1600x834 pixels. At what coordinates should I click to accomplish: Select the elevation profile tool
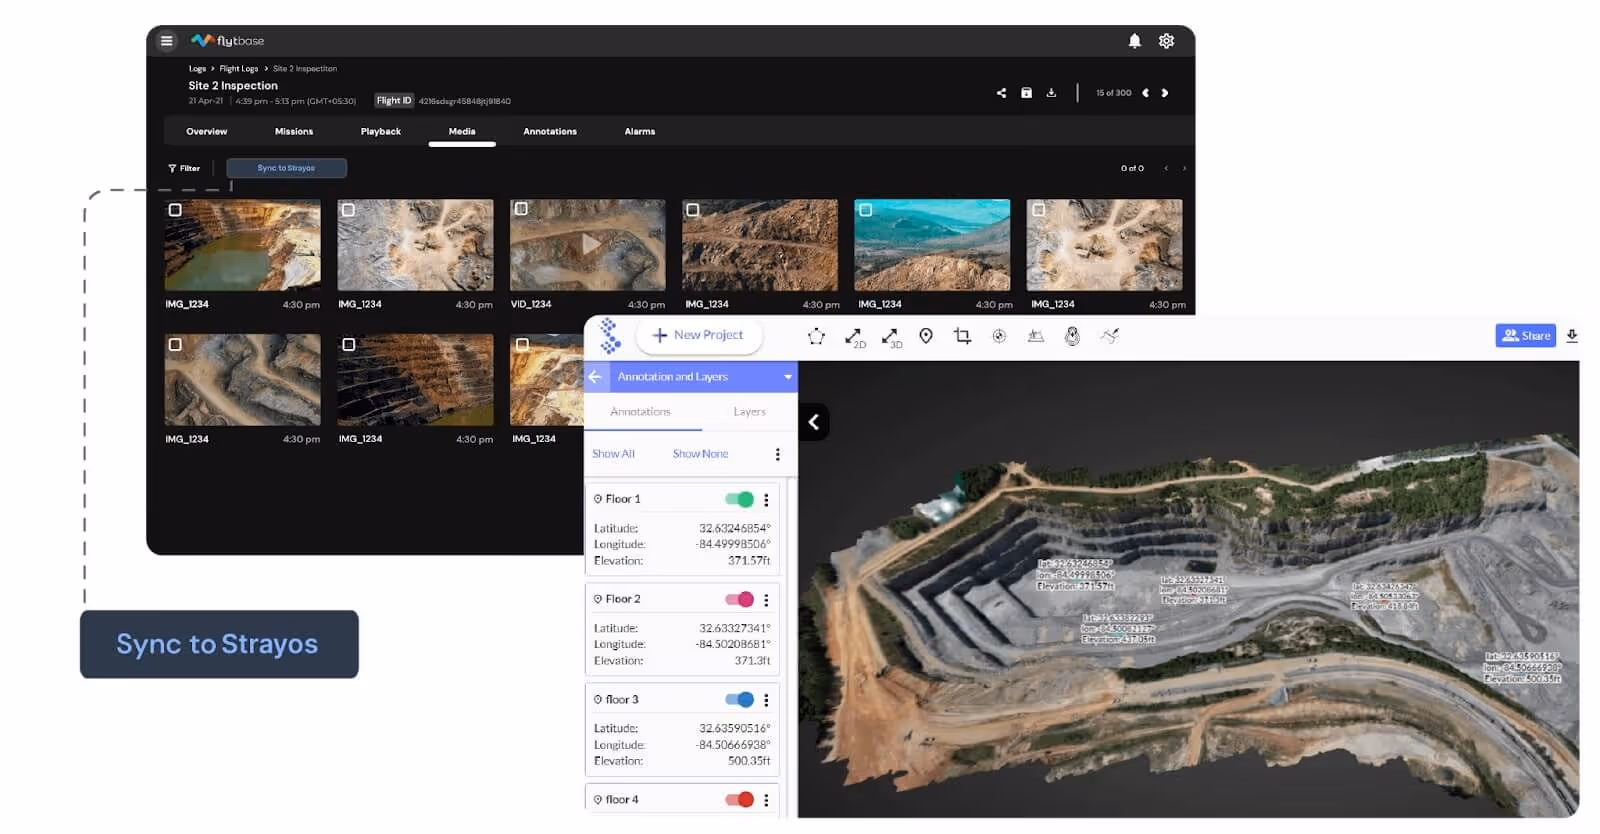(x=1036, y=336)
